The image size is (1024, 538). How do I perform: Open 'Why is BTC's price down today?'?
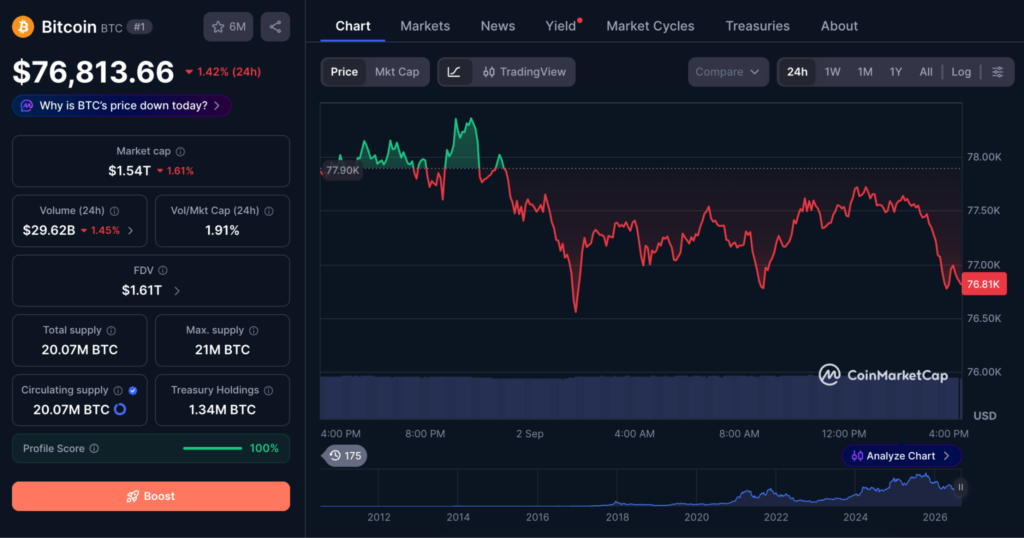tap(121, 106)
